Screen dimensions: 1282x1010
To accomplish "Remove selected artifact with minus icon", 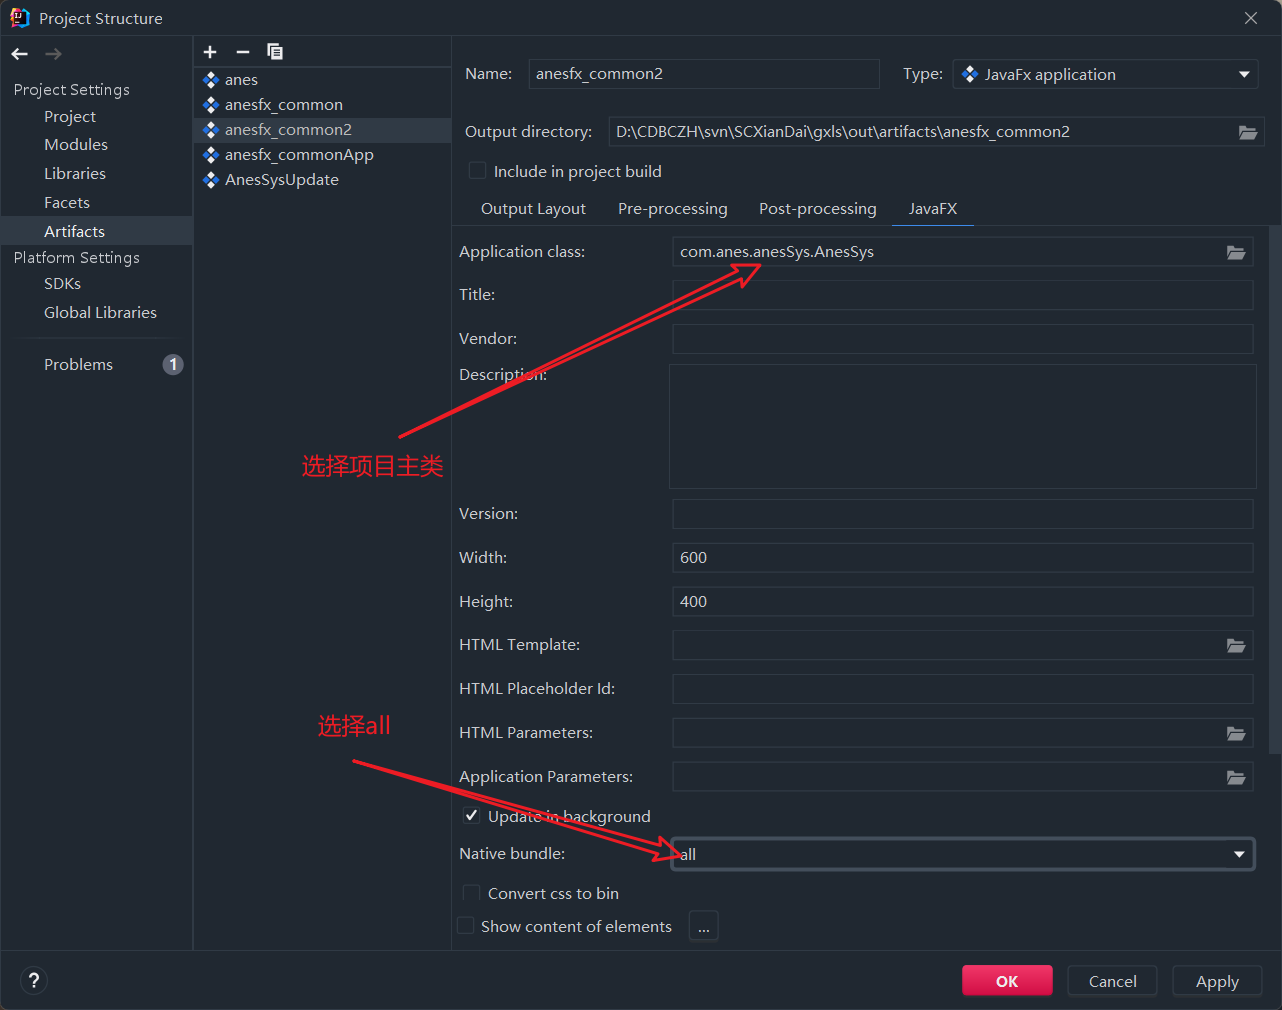I will [242, 52].
